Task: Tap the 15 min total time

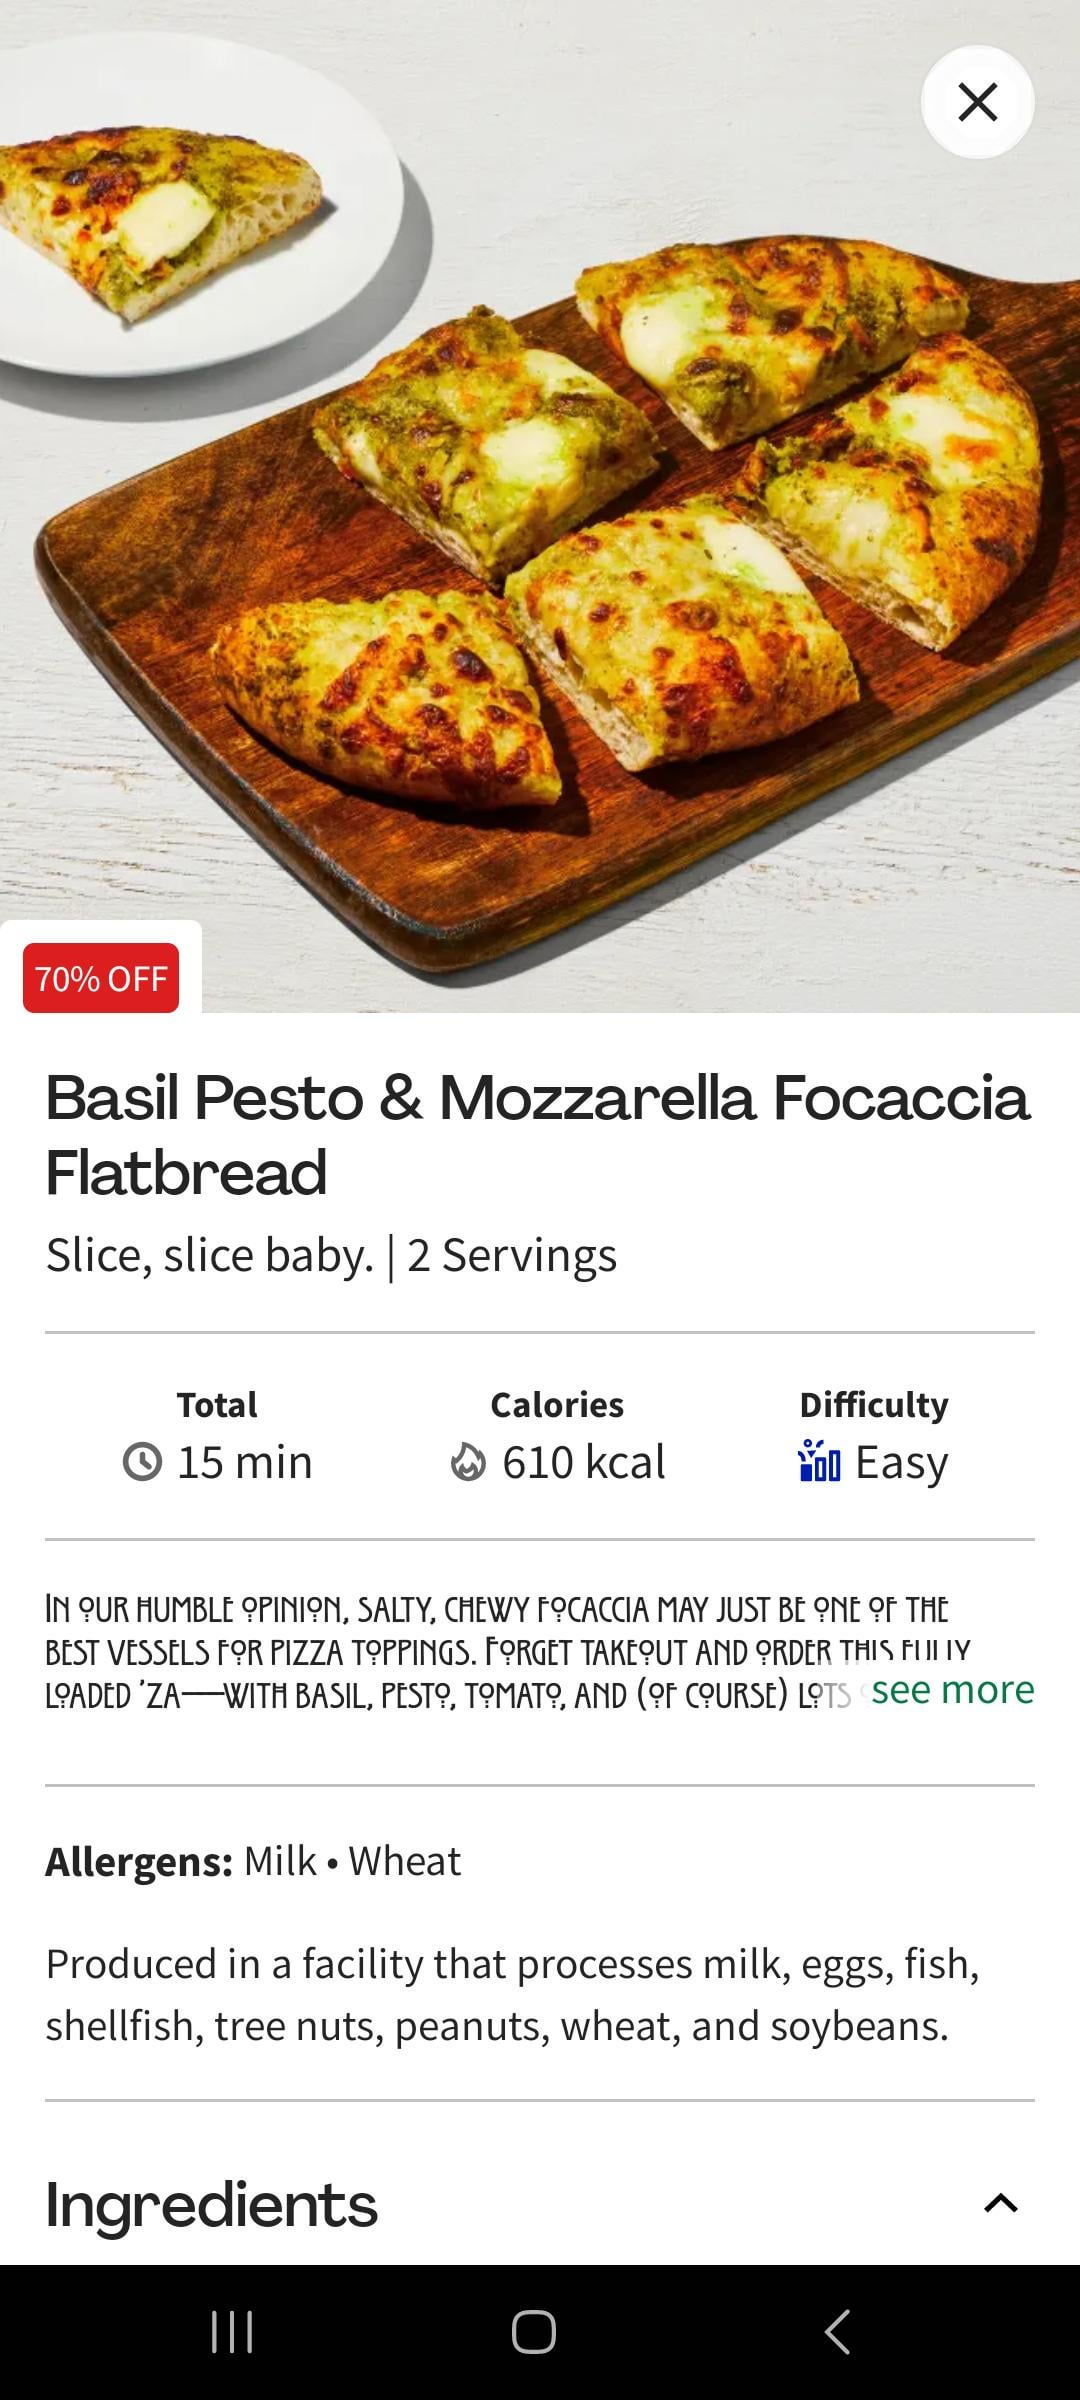Action: (245, 1462)
